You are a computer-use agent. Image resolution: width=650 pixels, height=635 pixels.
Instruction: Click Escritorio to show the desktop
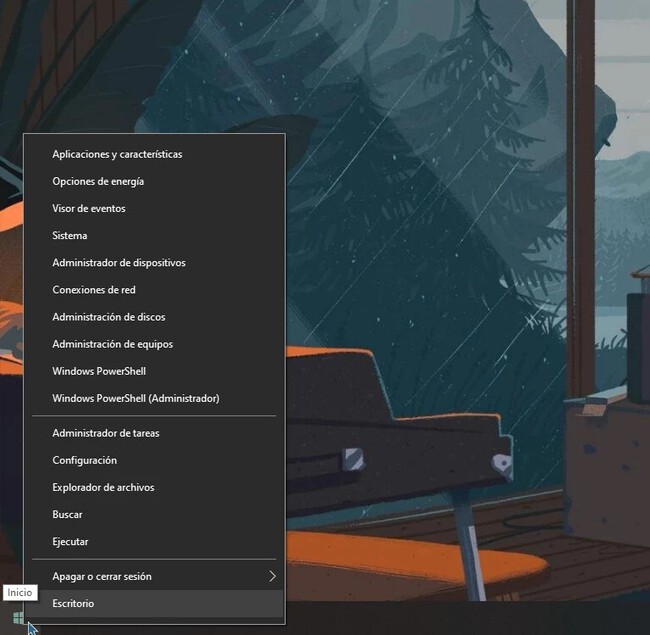coord(154,603)
